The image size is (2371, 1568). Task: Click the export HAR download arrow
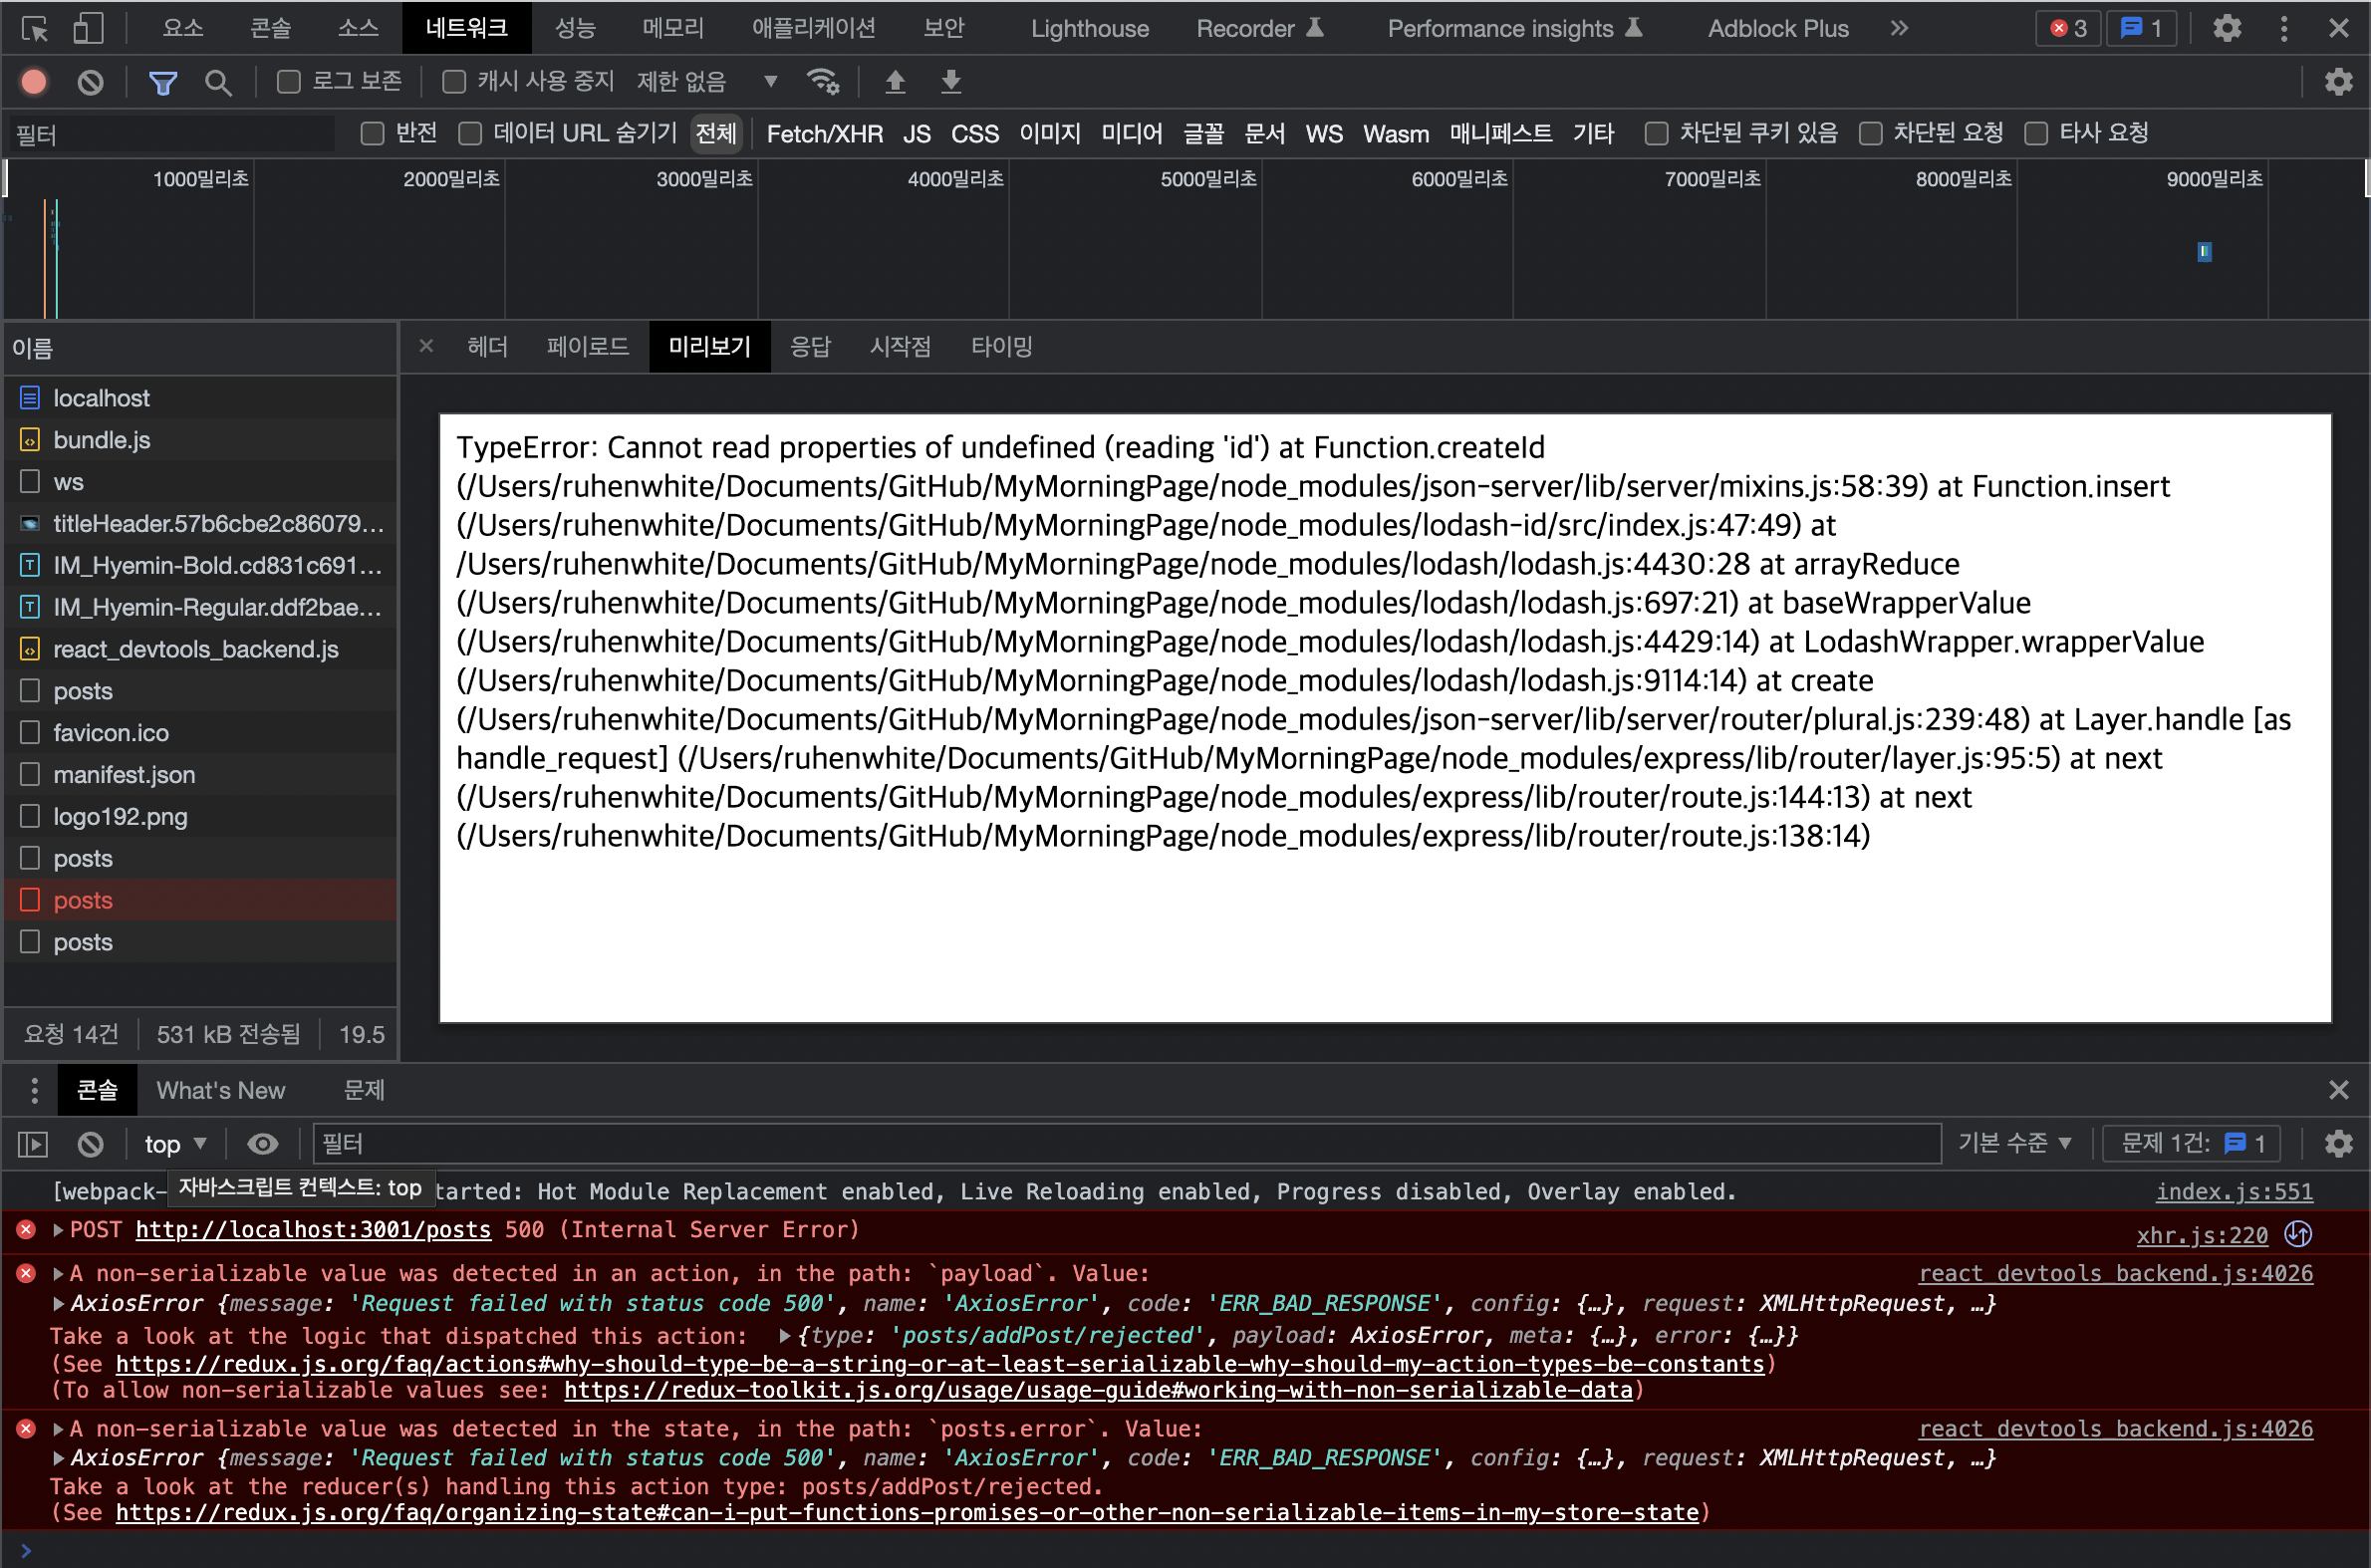[951, 82]
